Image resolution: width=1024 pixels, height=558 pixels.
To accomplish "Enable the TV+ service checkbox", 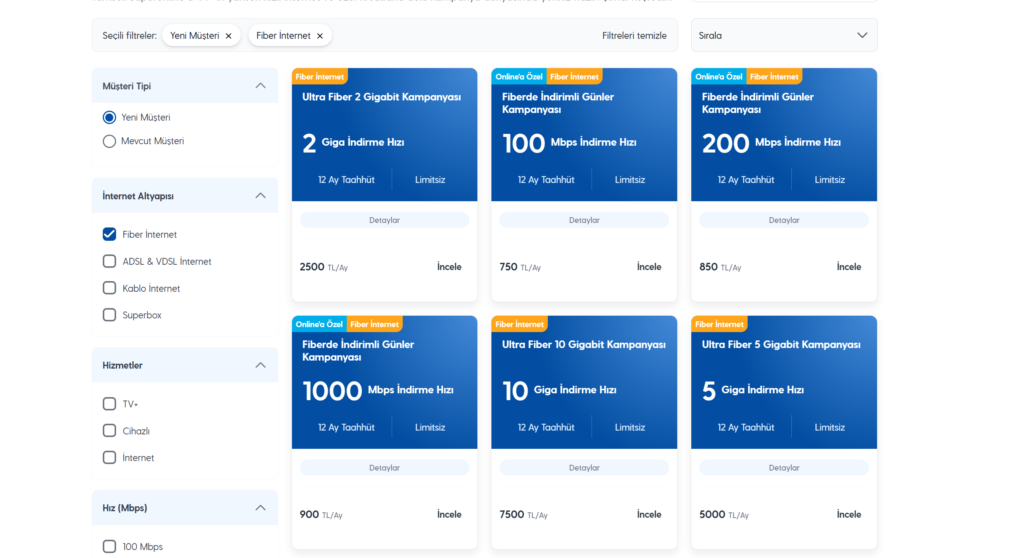I will coord(110,404).
